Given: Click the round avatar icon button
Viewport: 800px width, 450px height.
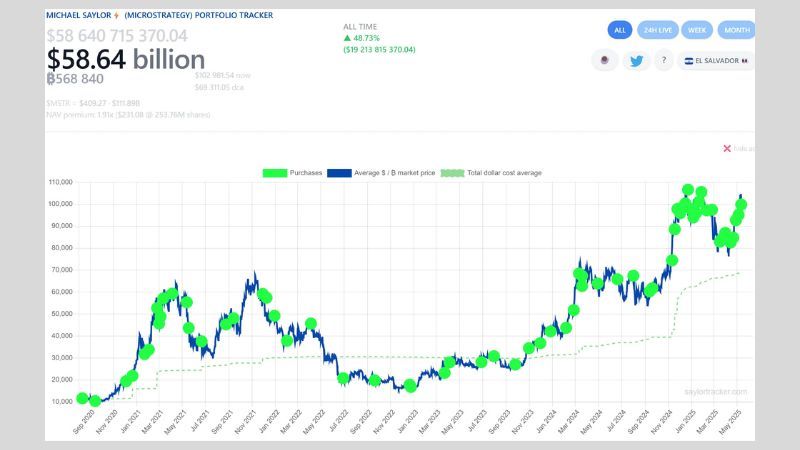Looking at the screenshot, I should pyautogui.click(x=605, y=60).
